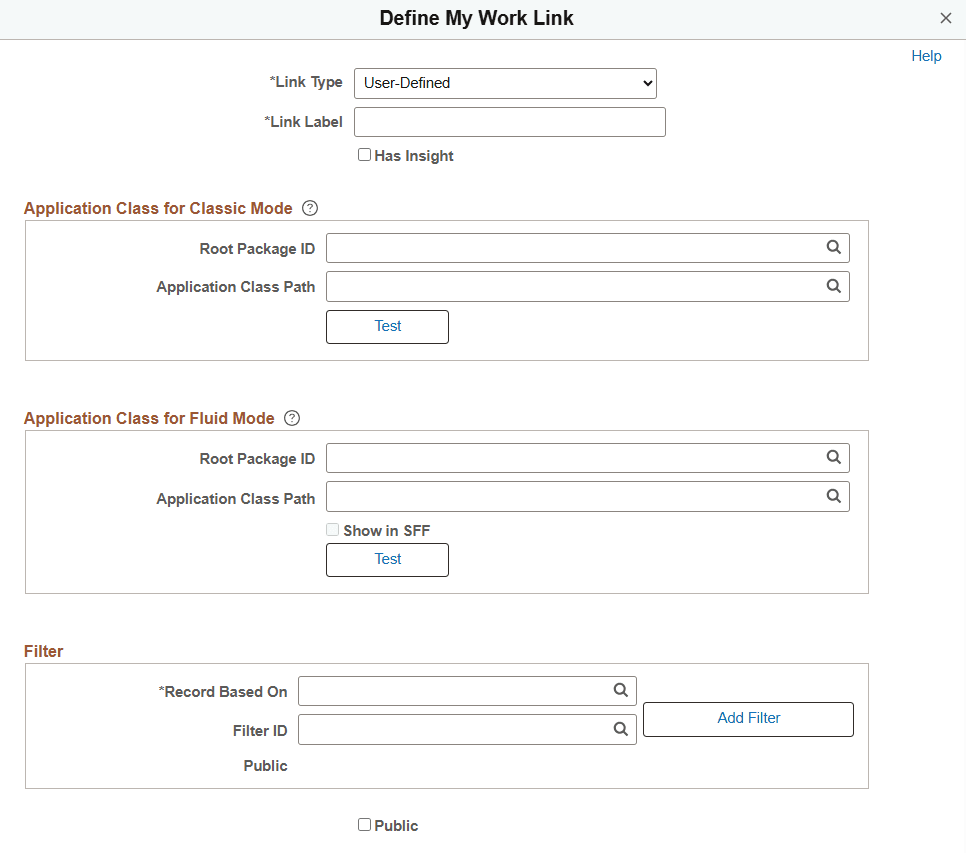The height and width of the screenshot is (853, 966).
Task: Click inside the Link Label input field
Action: tap(509, 121)
